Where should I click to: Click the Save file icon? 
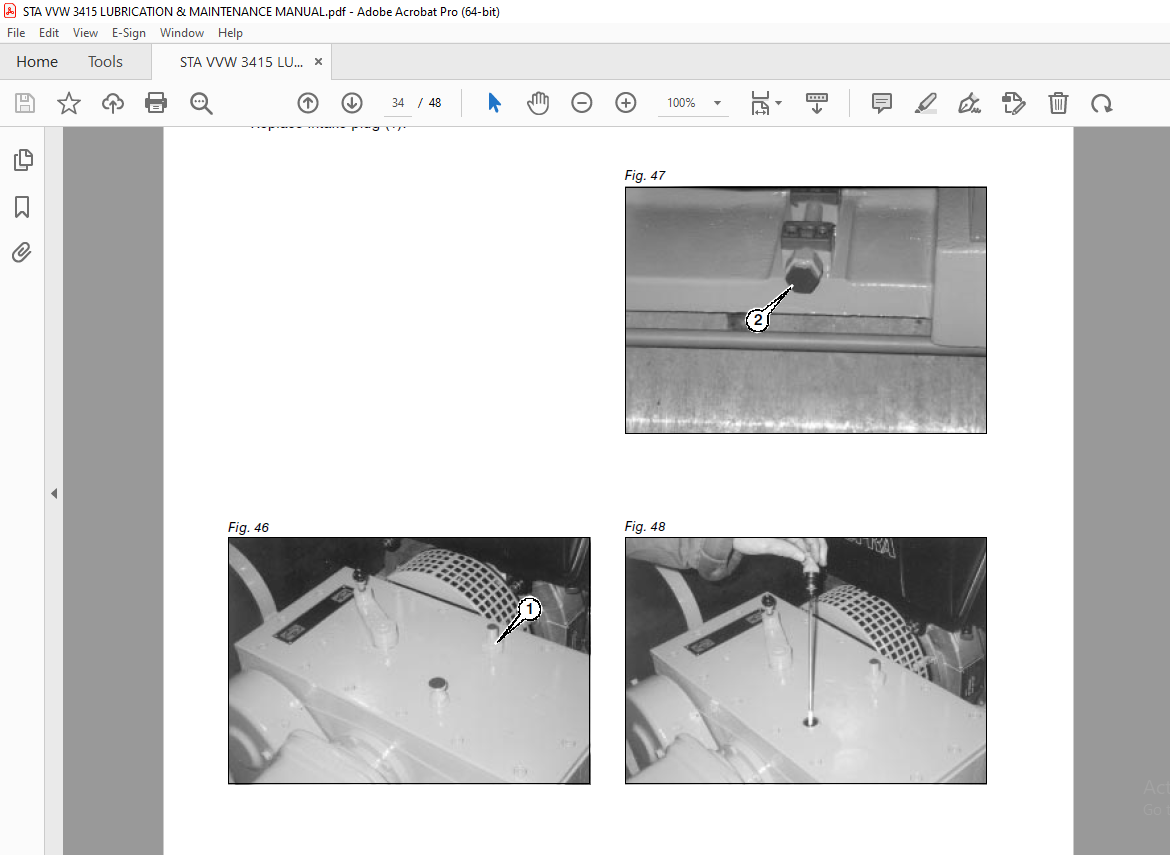(x=25, y=103)
